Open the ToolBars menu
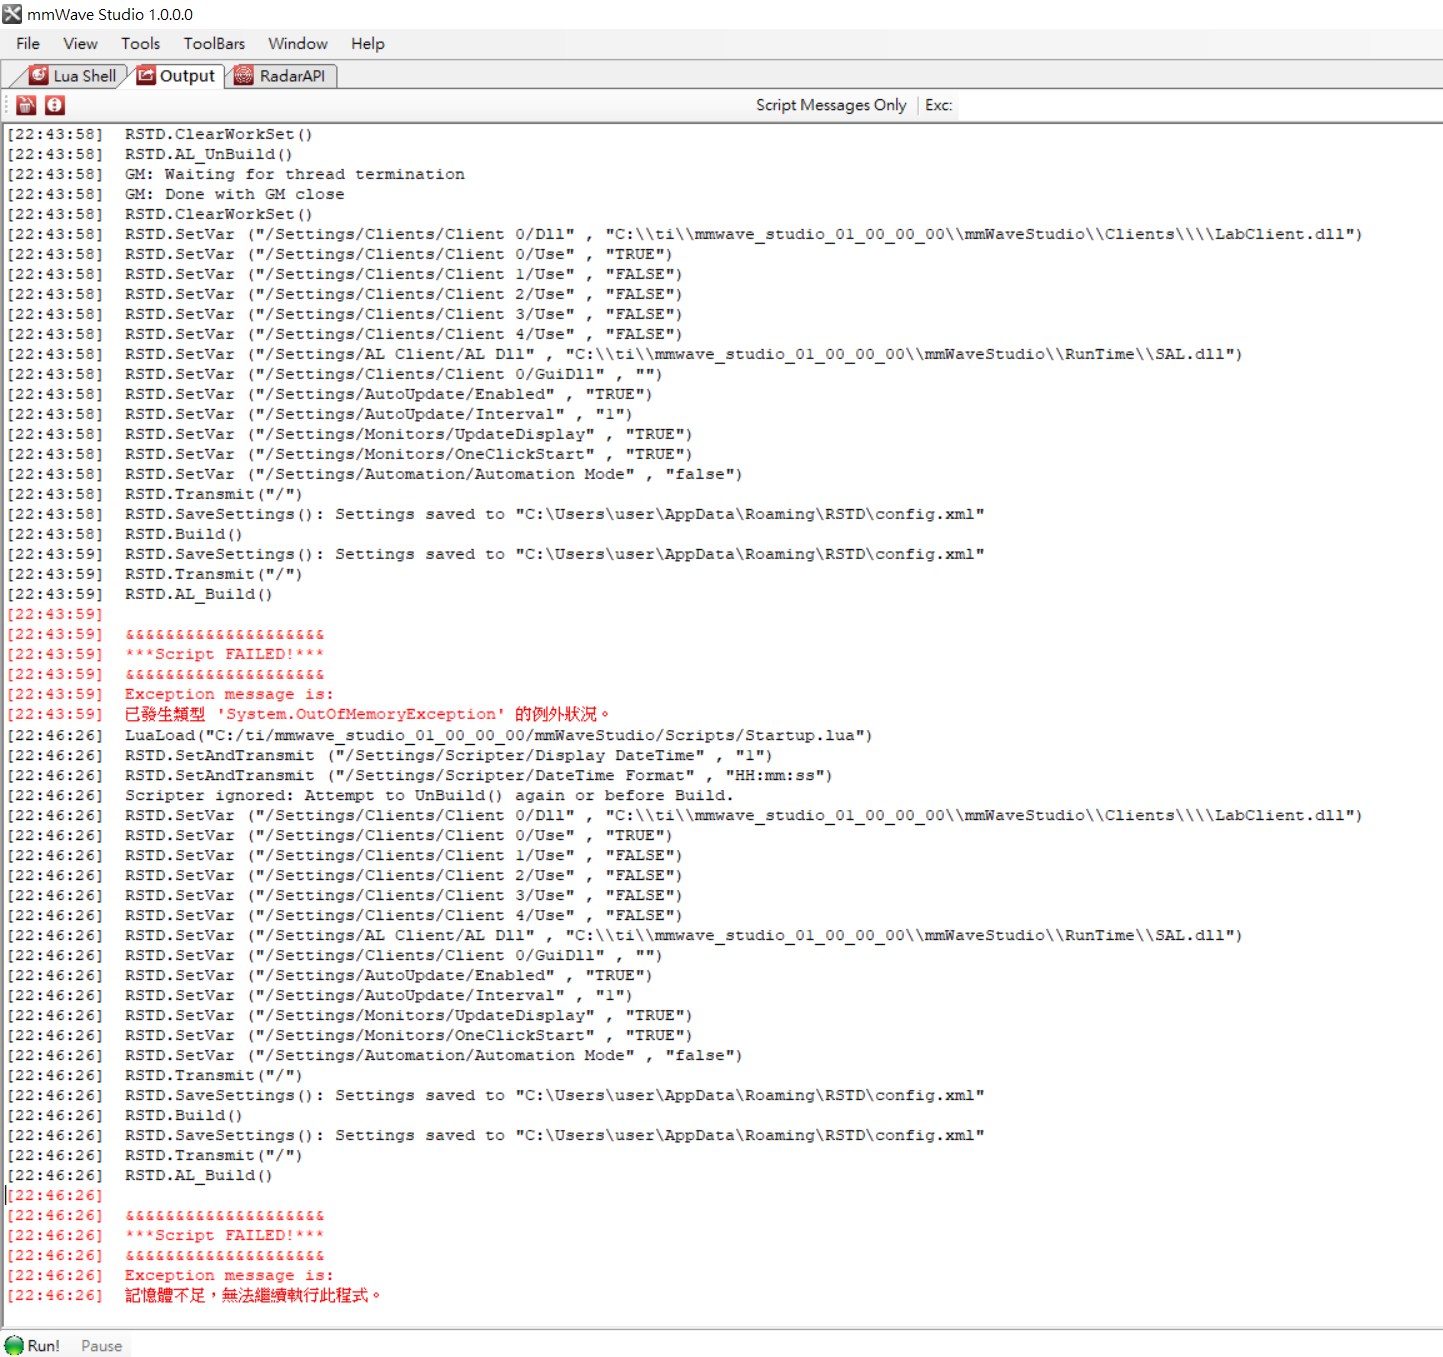 (214, 44)
